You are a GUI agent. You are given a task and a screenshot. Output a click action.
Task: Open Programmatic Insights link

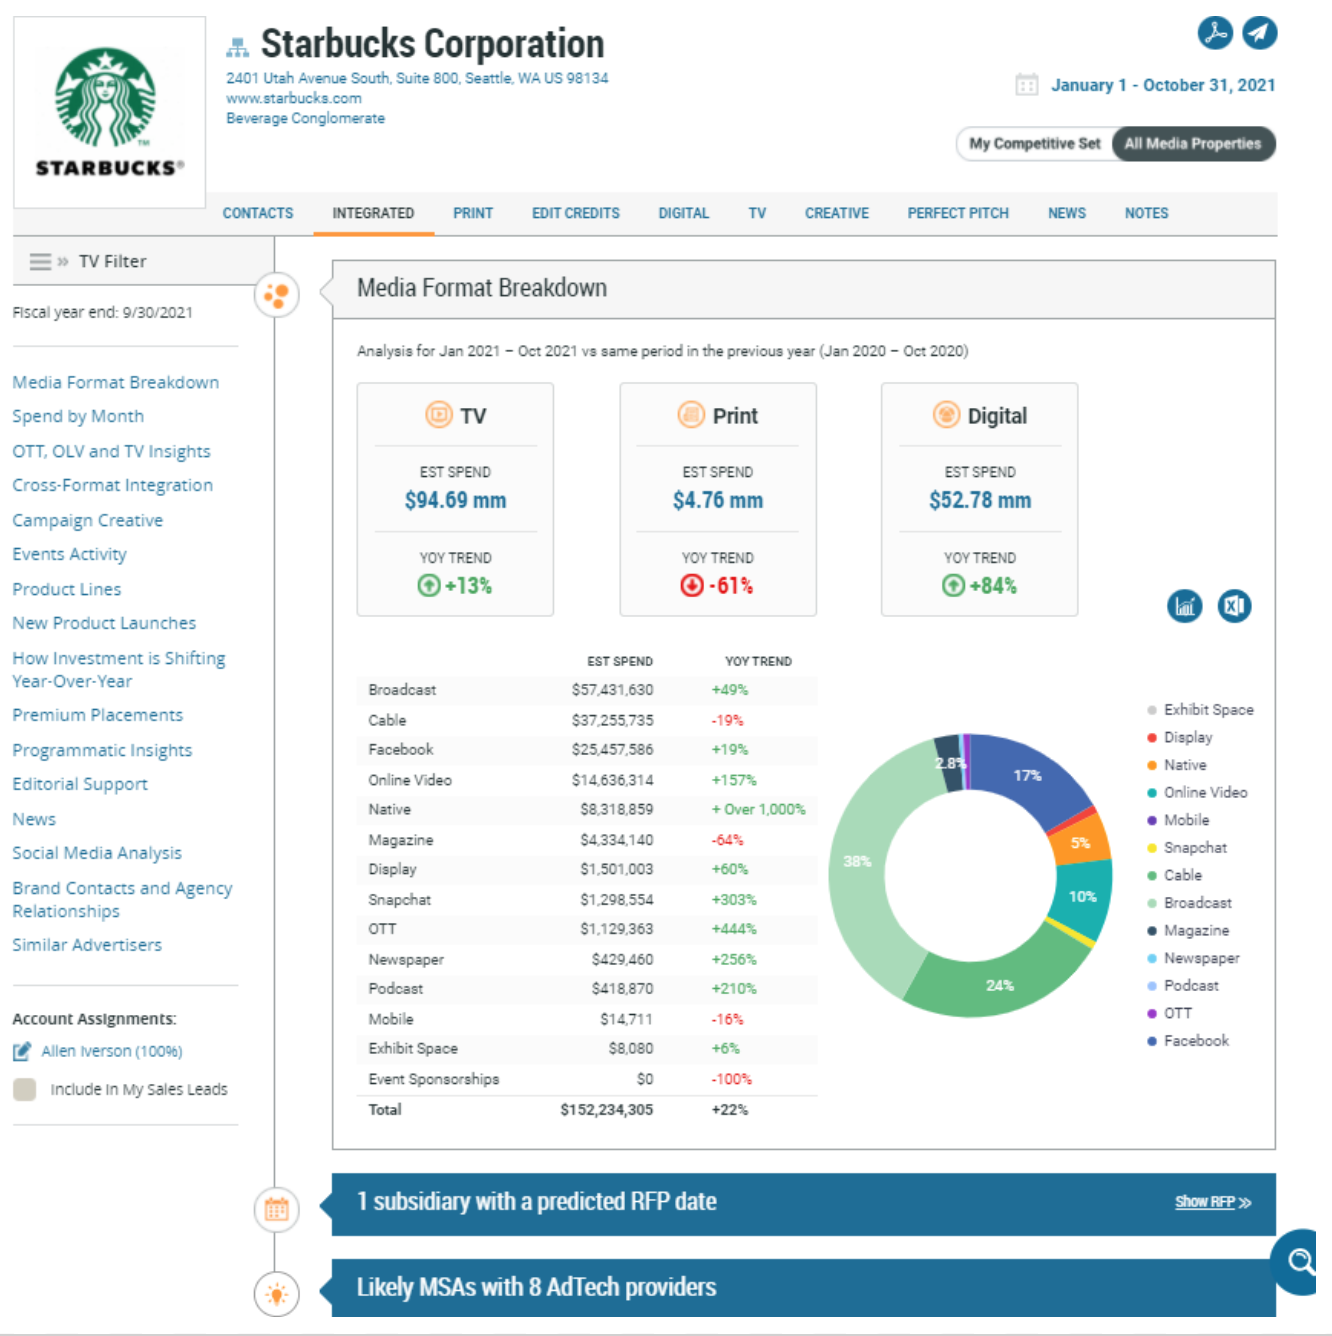102,750
